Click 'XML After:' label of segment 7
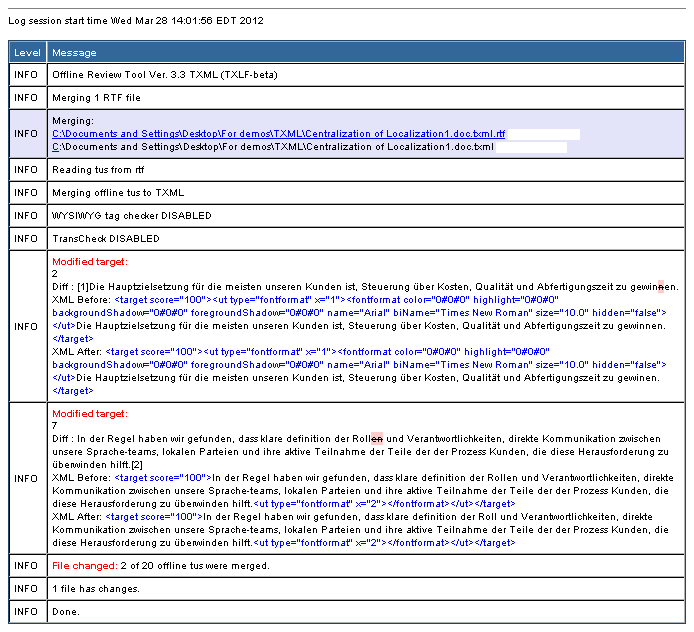Viewport: 694px width, 632px height. point(77,516)
